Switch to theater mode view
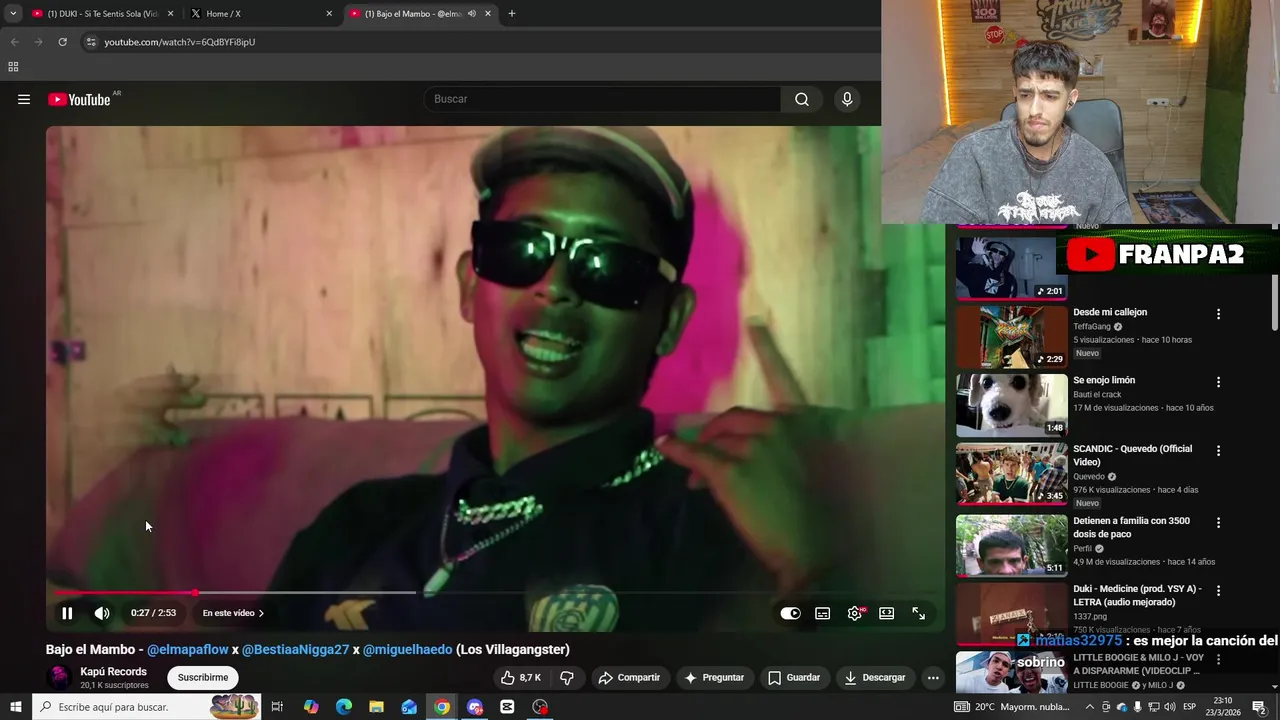This screenshot has height=720, width=1280. [x=887, y=613]
